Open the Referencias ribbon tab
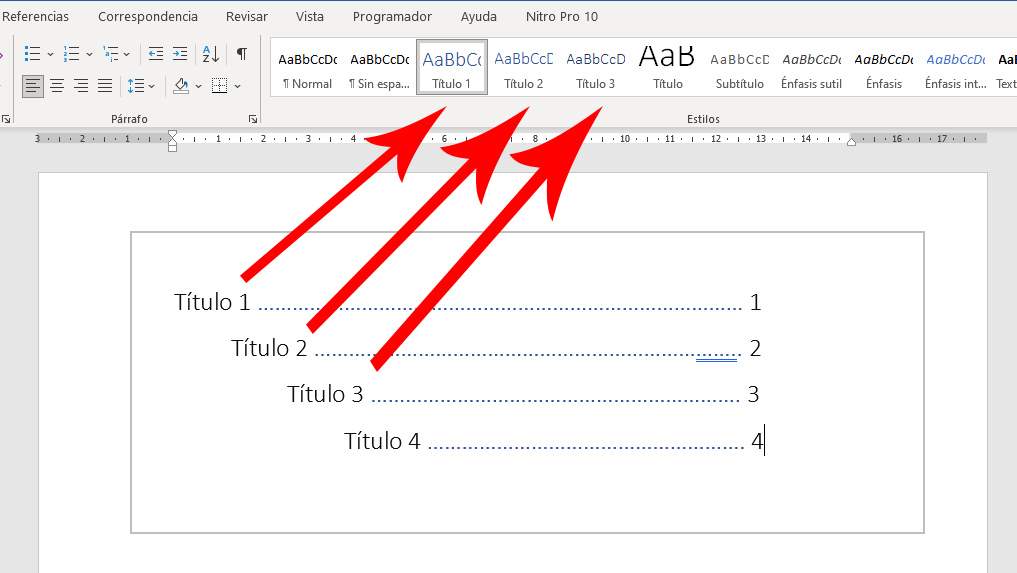1017x573 pixels. click(x=36, y=17)
